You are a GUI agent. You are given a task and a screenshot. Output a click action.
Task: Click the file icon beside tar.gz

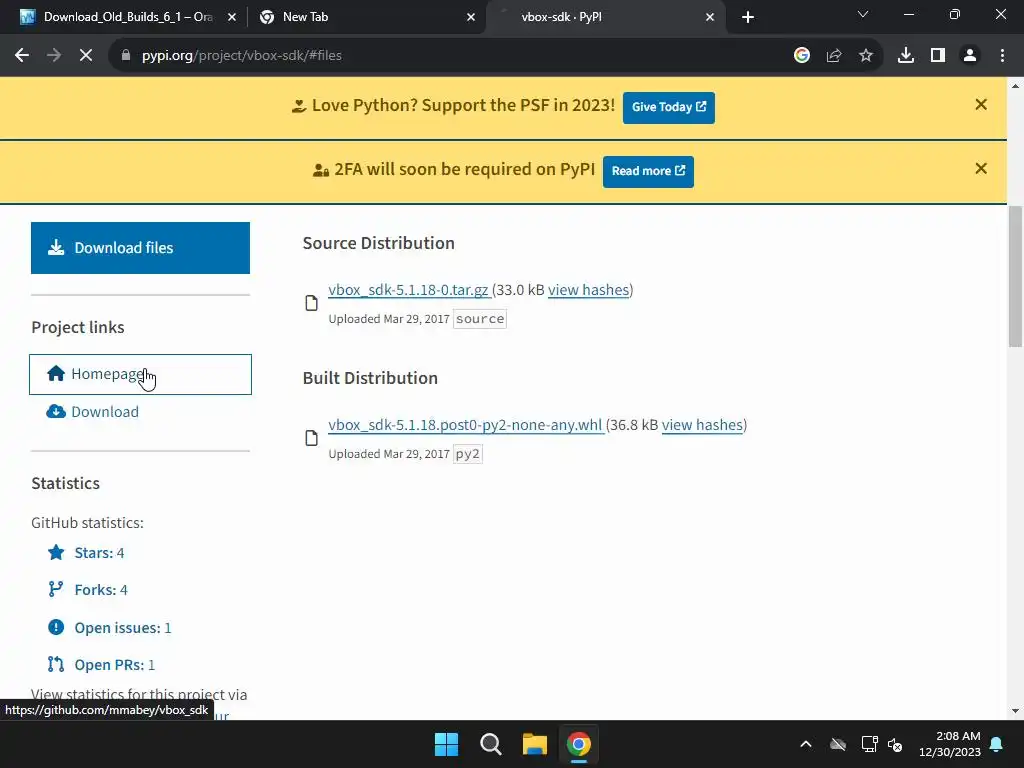click(312, 303)
